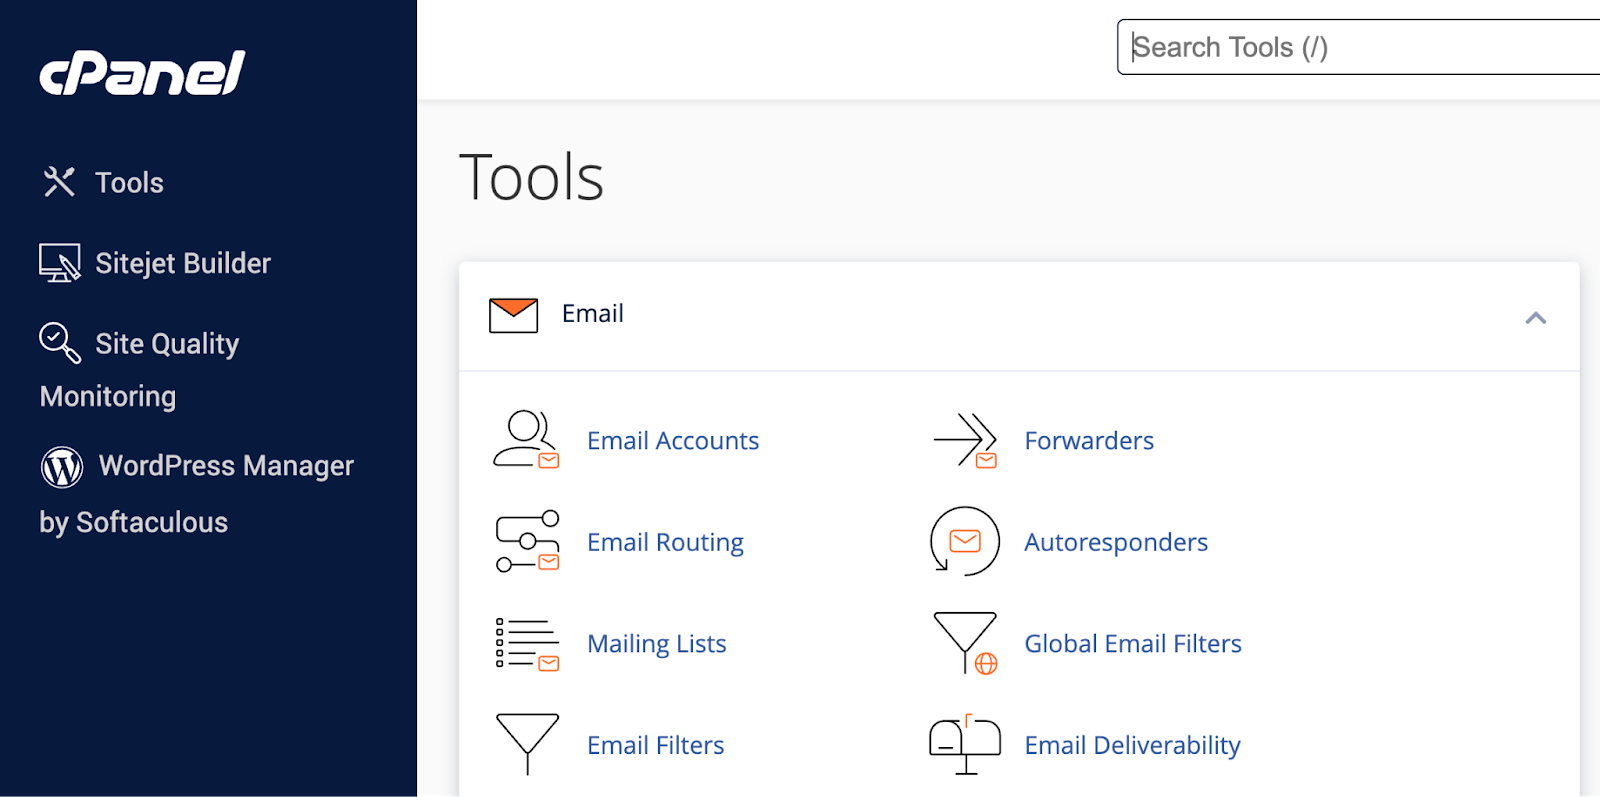1600x797 pixels.
Task: Click the cPanel logo
Action: click(142, 73)
